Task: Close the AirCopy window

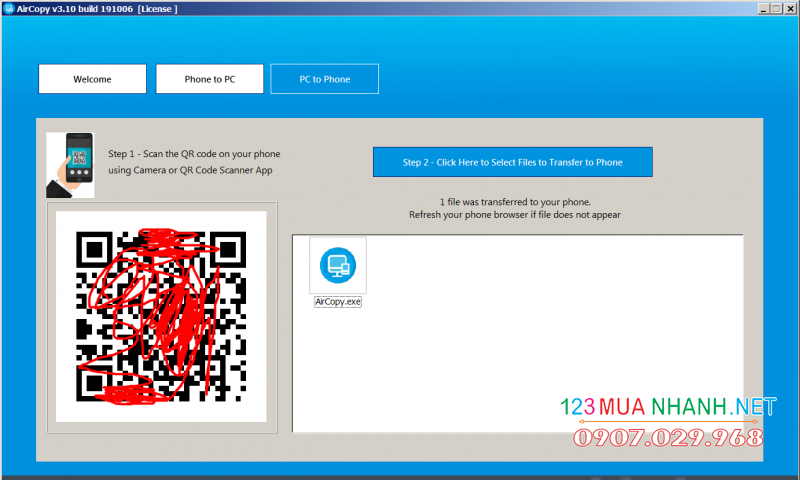Action: tap(790, 9)
